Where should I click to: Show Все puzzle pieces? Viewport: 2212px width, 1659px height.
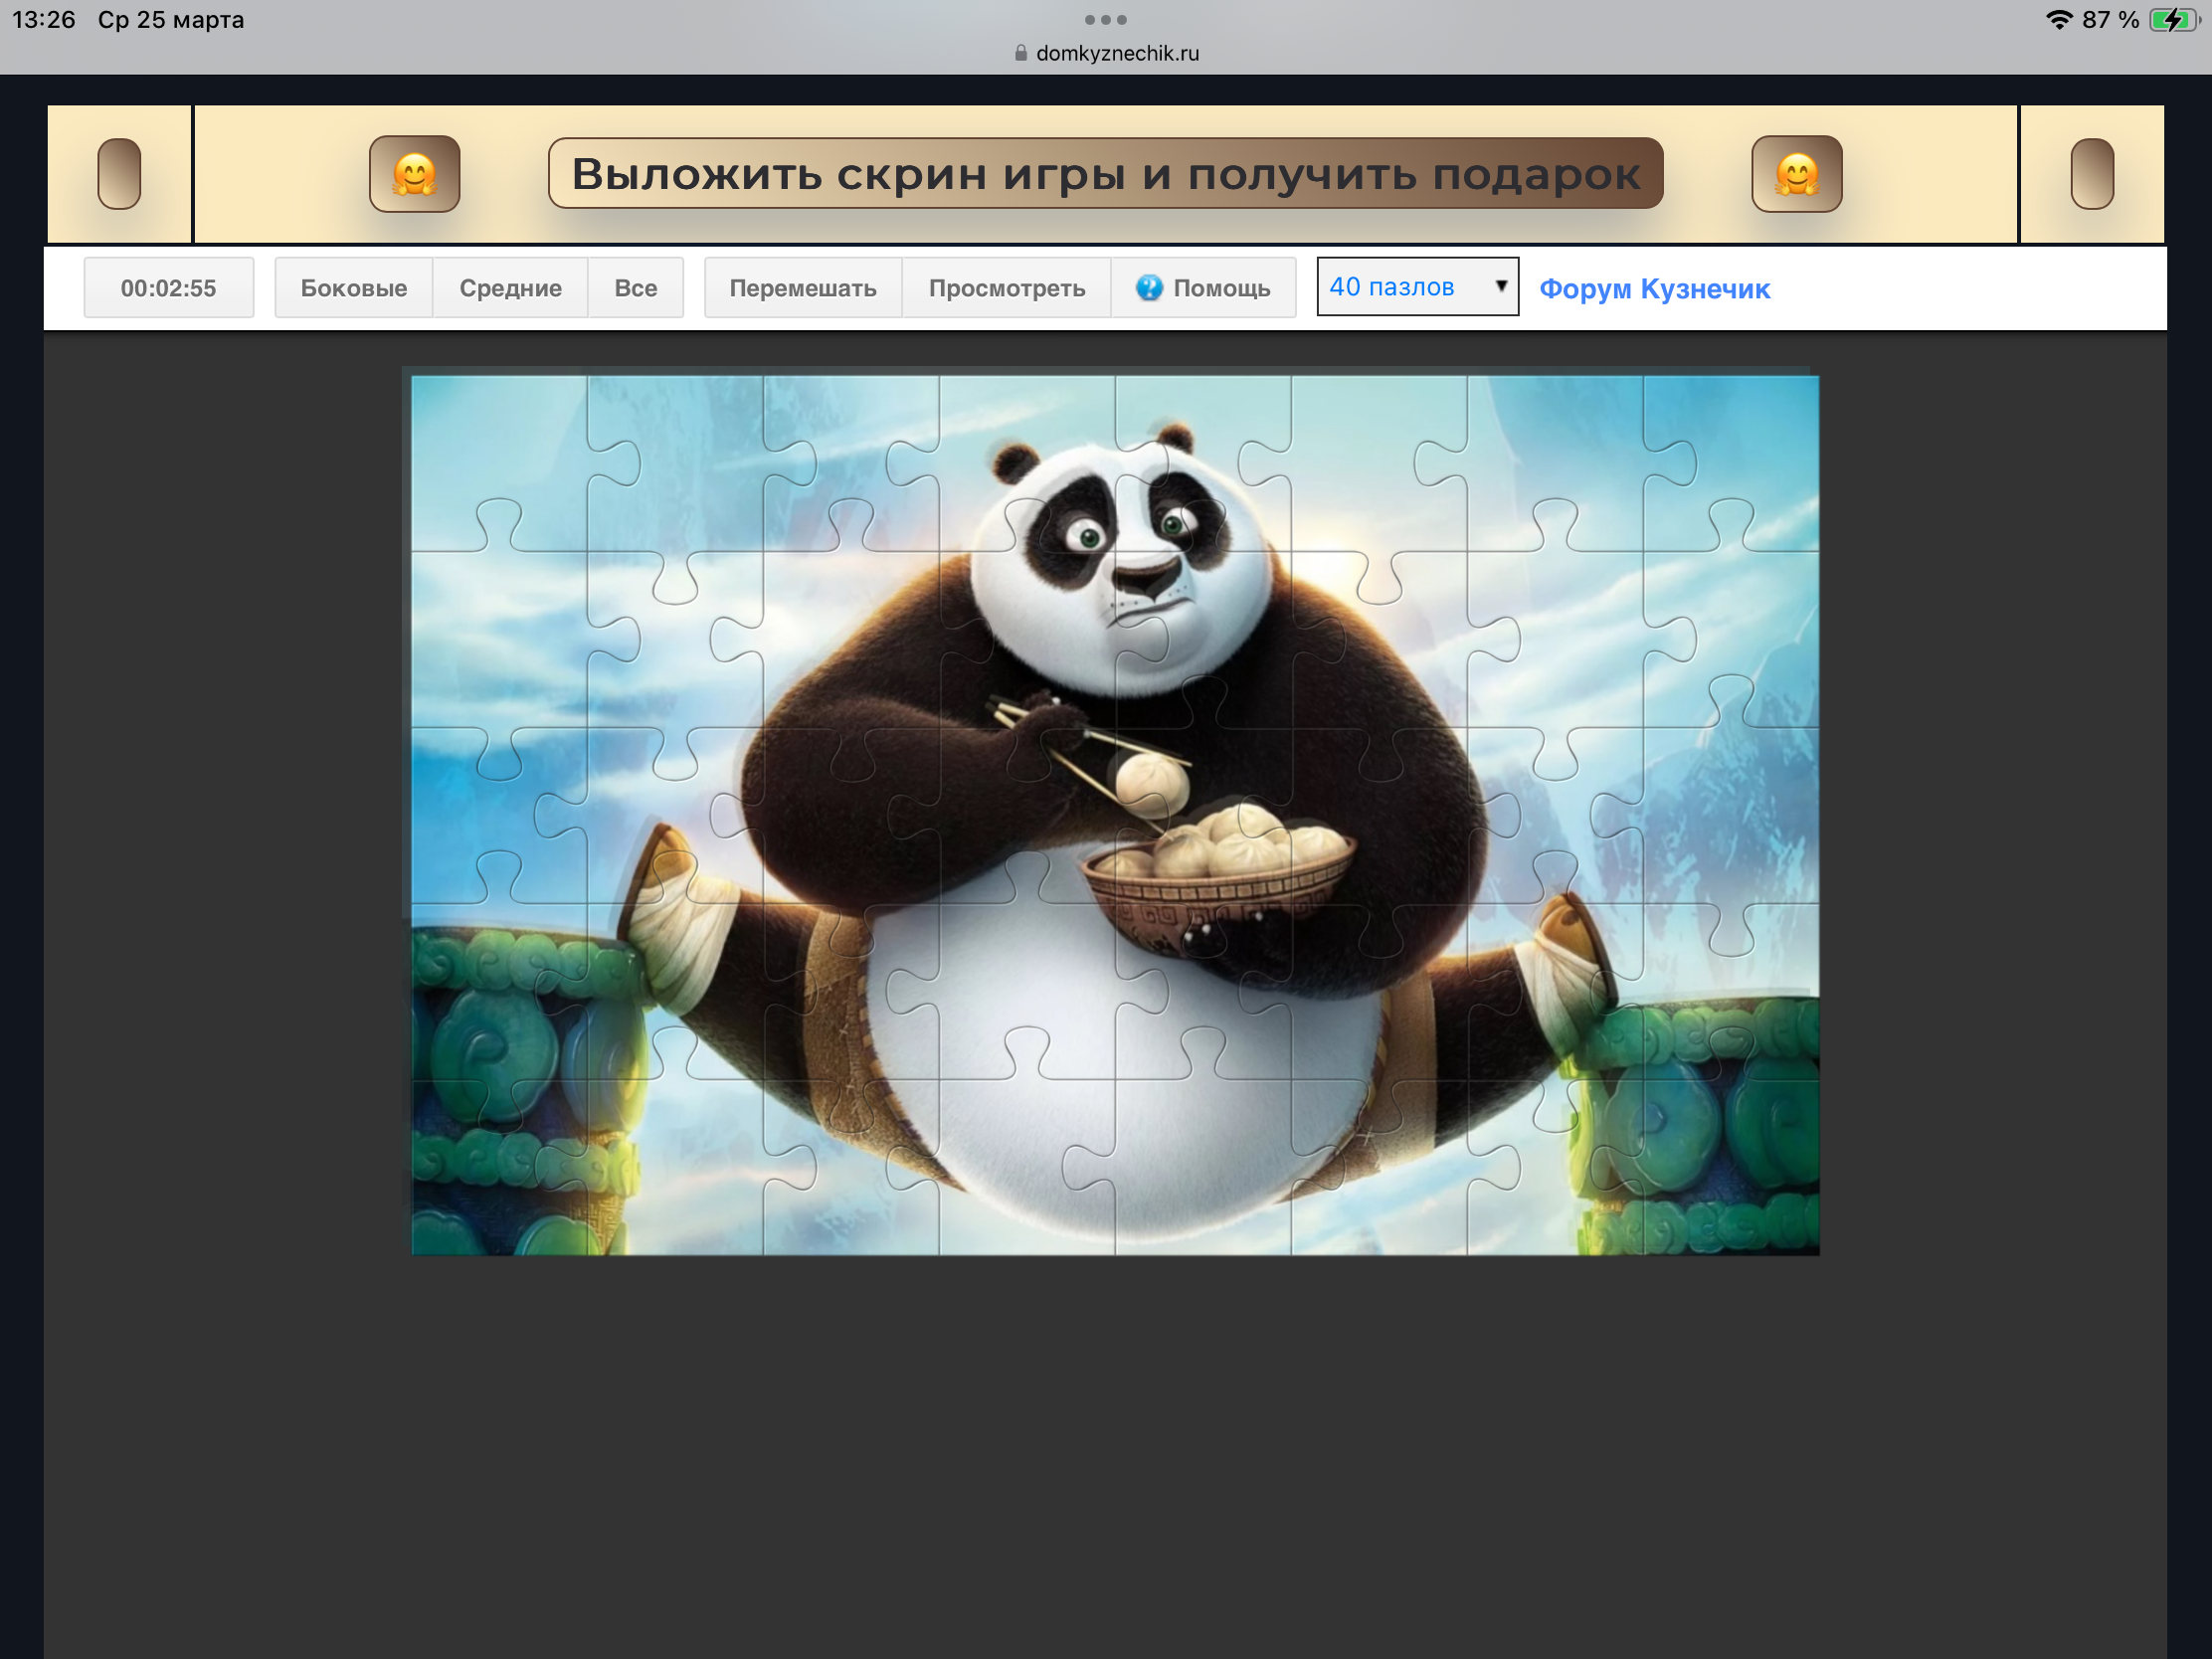tap(635, 288)
